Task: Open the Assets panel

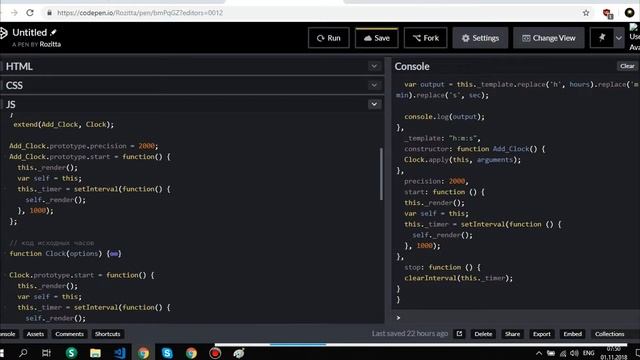Action: [35, 334]
